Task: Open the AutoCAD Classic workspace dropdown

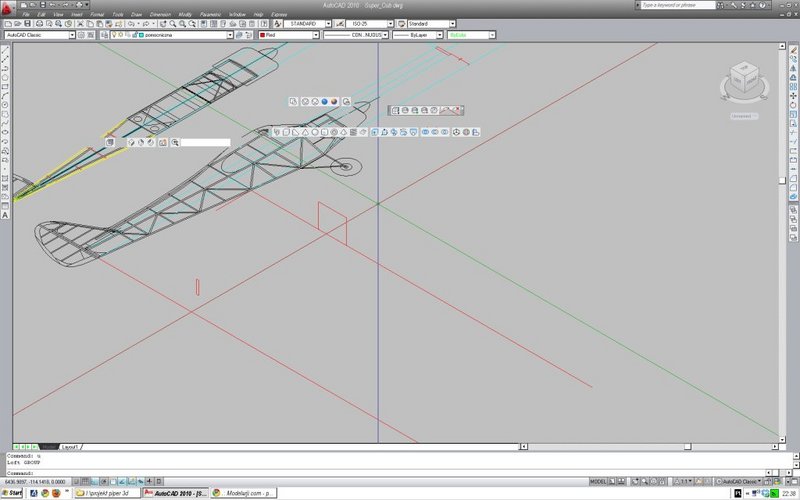Action: (72, 35)
